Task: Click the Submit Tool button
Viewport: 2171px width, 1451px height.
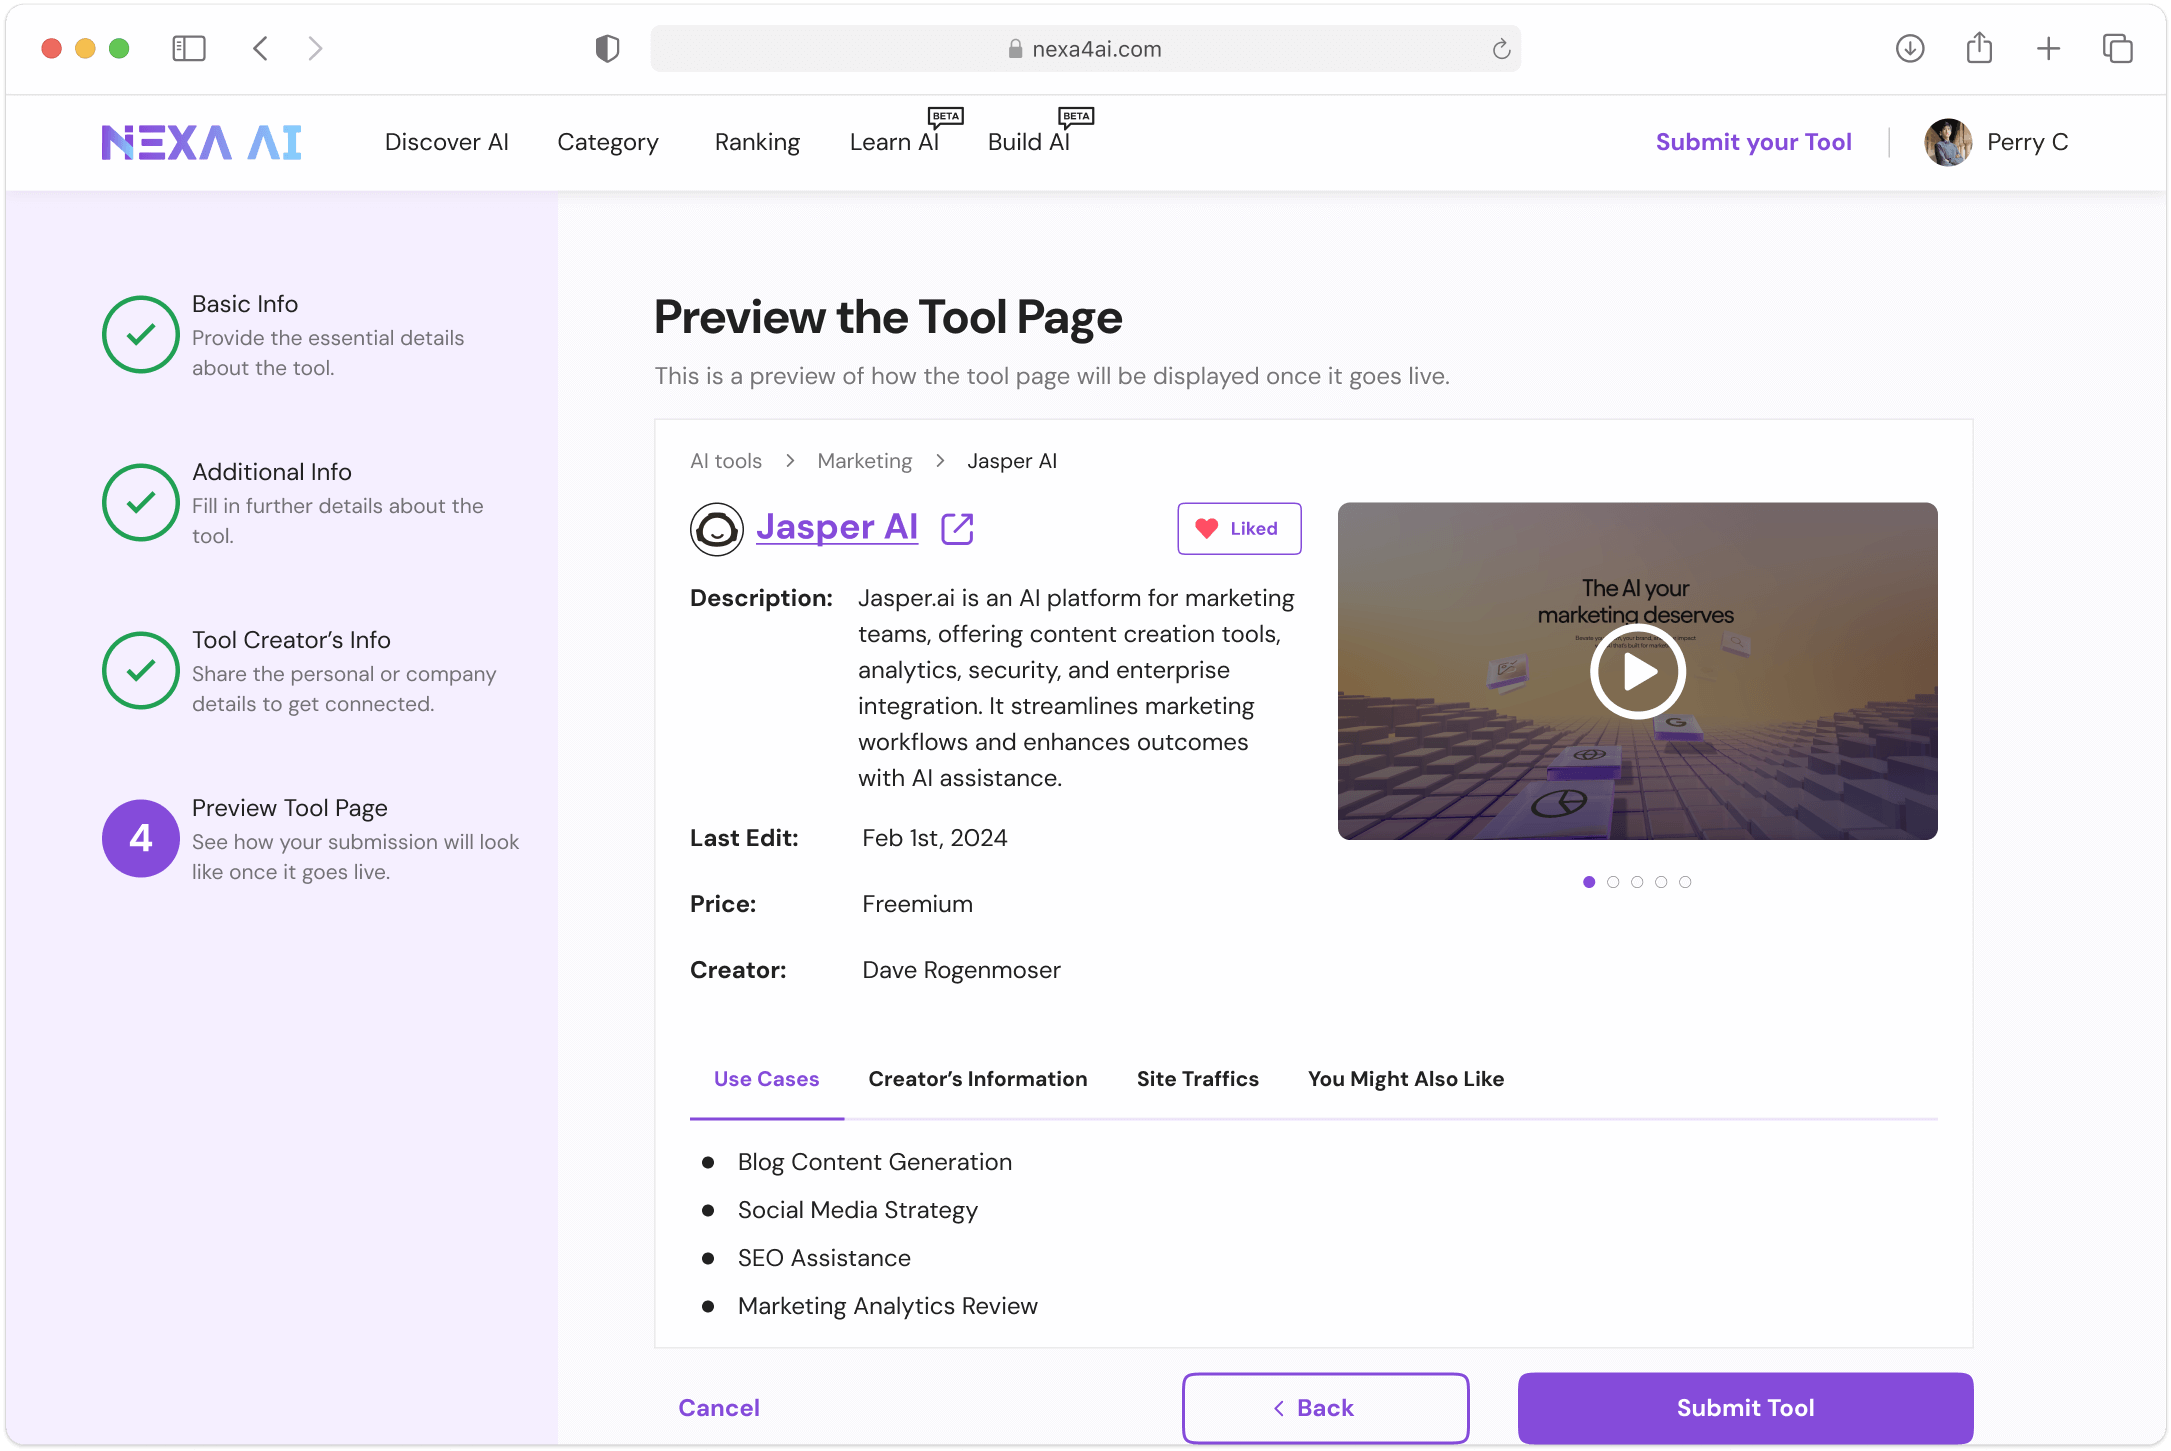Action: point(1745,1408)
